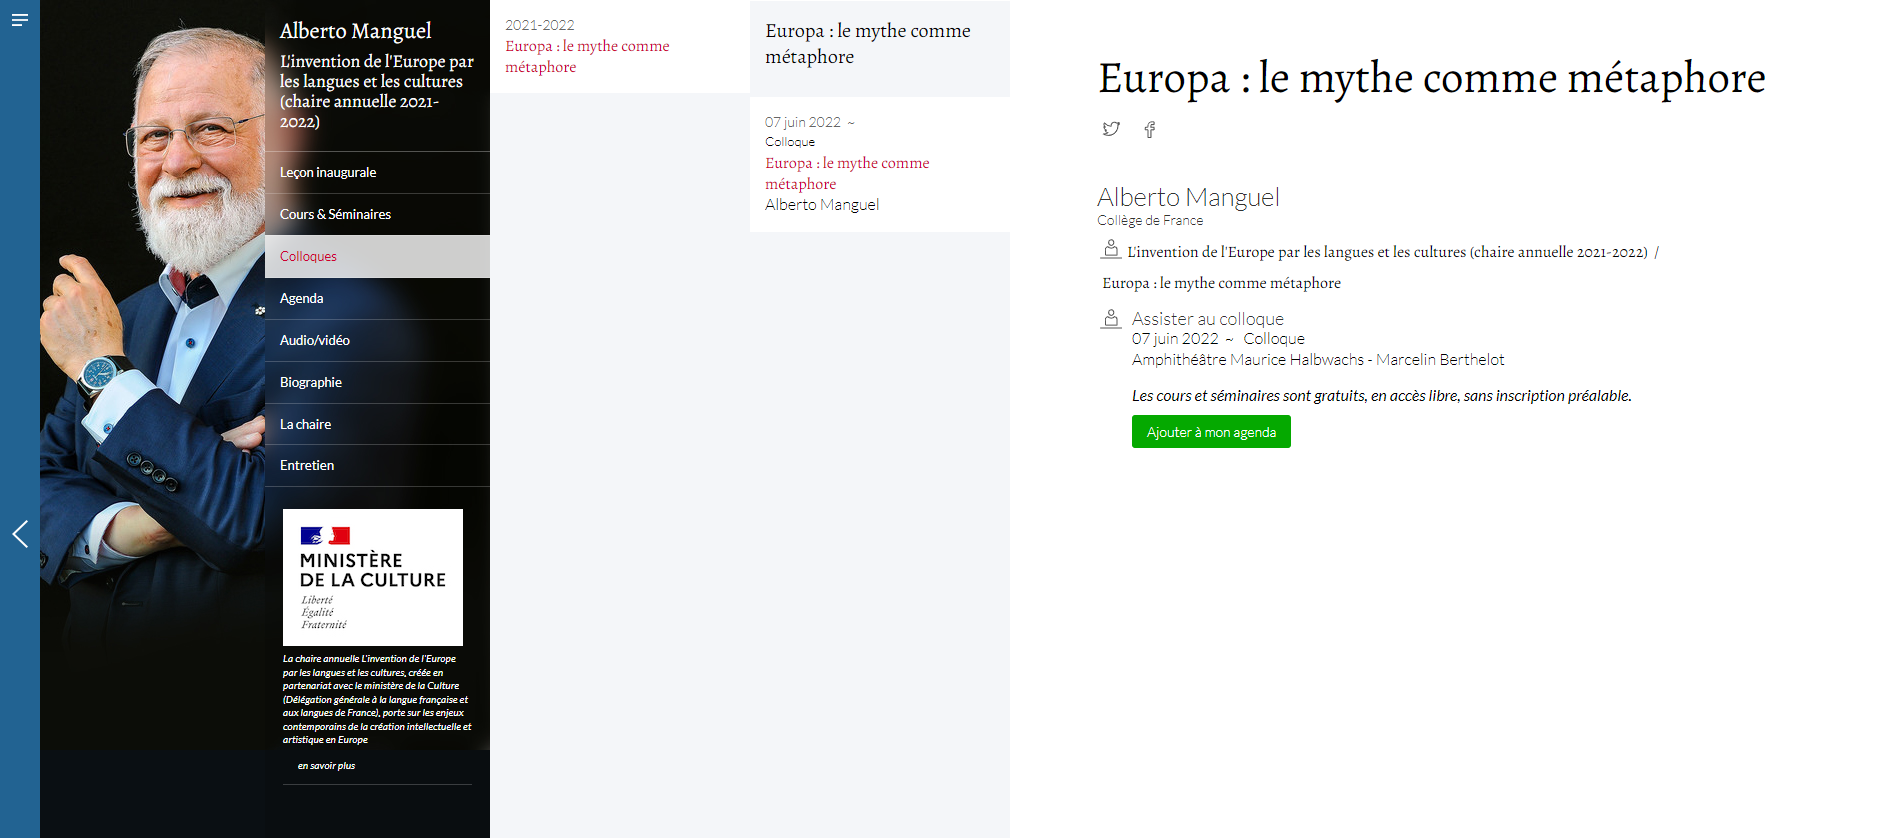Viewport: 1897px width, 838px height.
Task: Go to the Agenda section
Action: click(x=378, y=298)
